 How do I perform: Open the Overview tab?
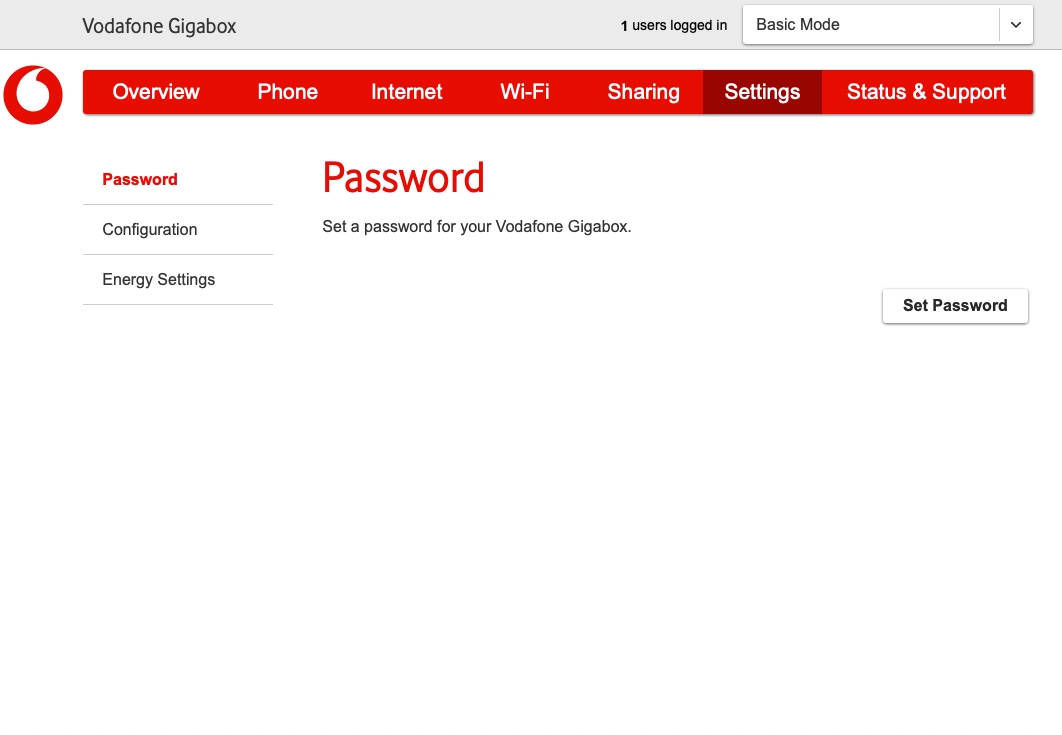pyautogui.click(x=156, y=92)
